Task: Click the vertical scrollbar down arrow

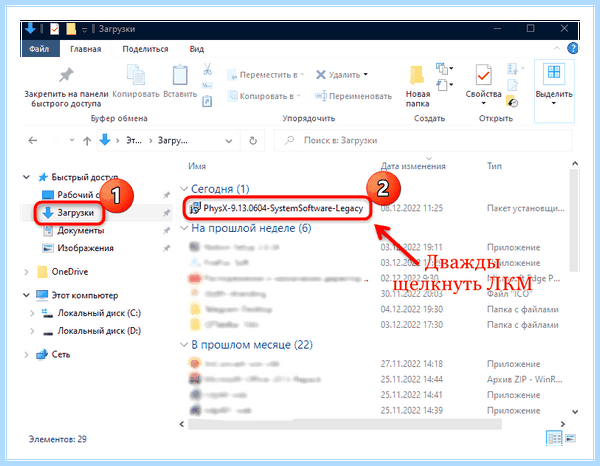Action: (x=574, y=412)
